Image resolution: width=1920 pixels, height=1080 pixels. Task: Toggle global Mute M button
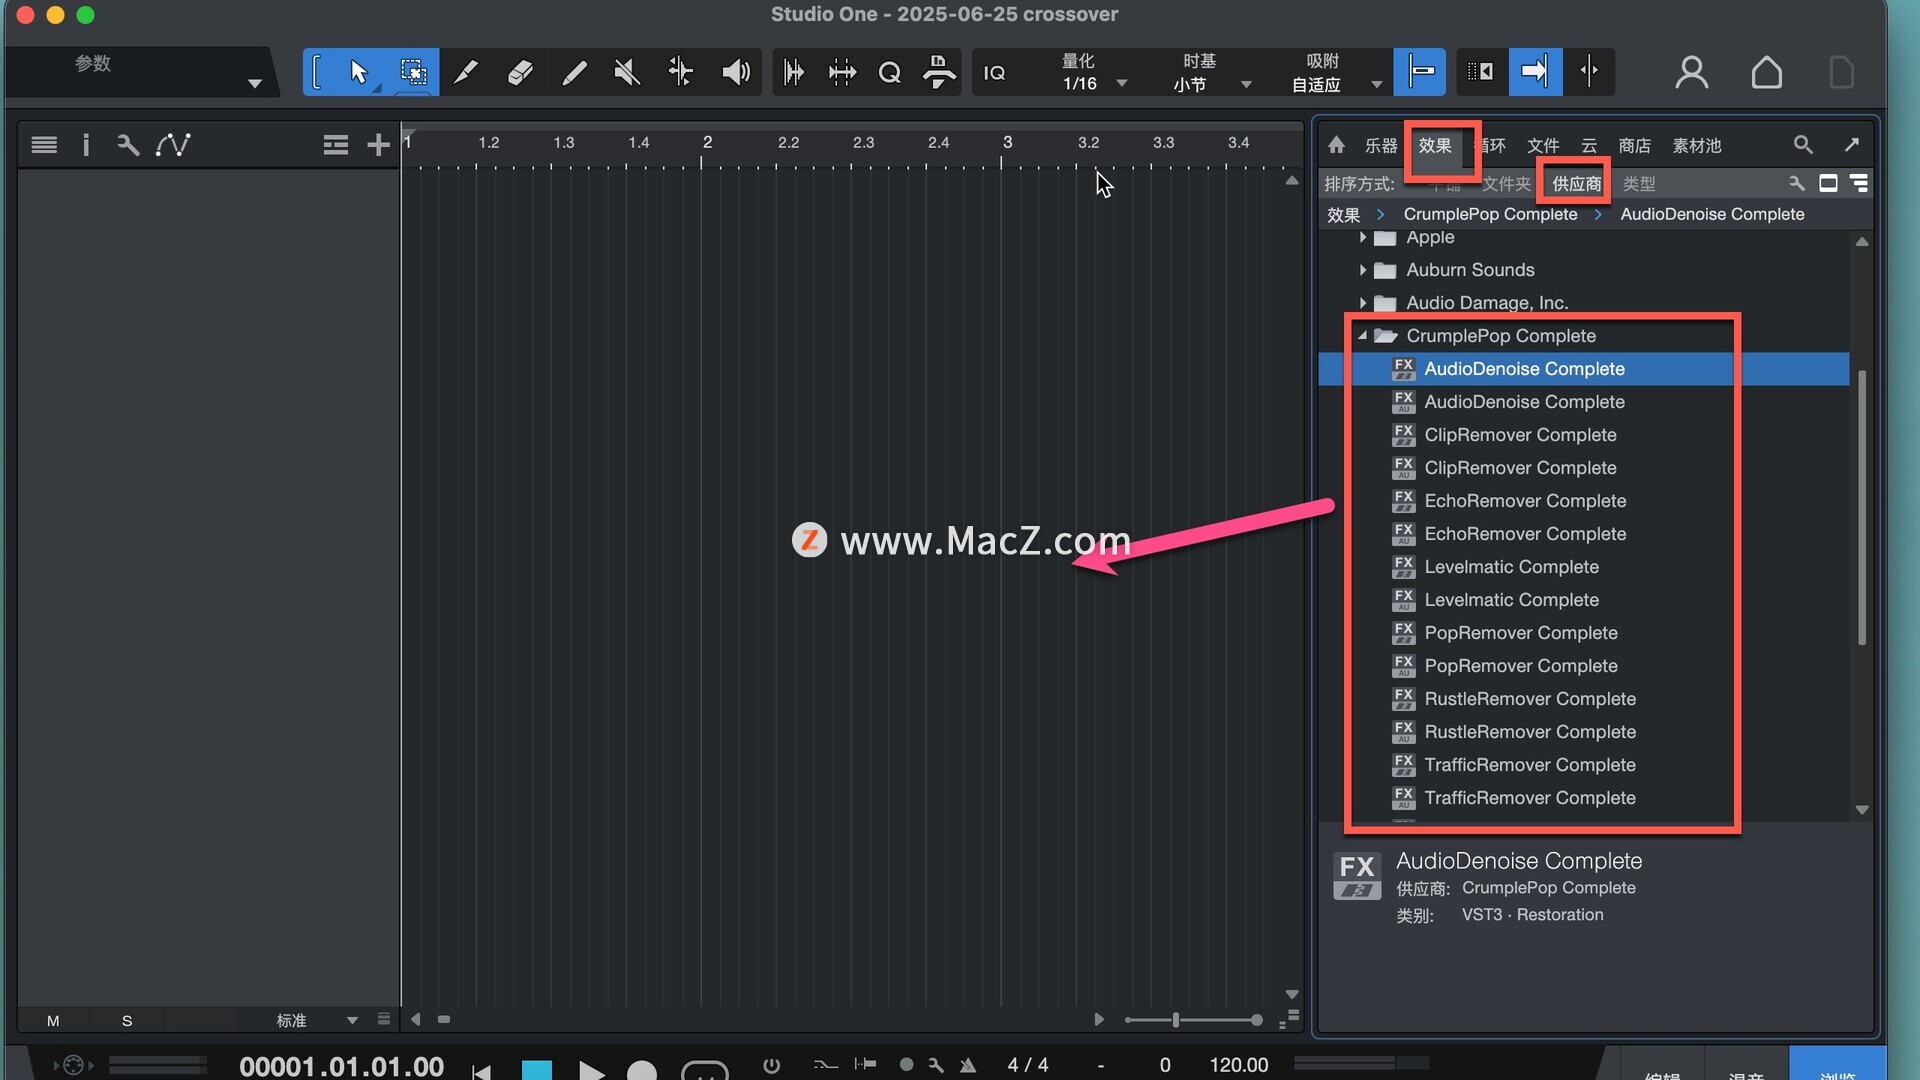(x=53, y=1021)
